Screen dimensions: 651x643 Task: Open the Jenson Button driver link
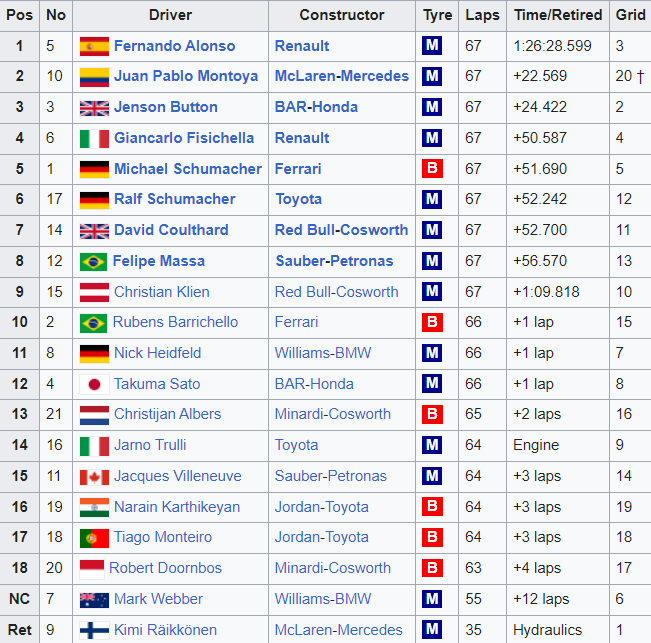point(166,107)
